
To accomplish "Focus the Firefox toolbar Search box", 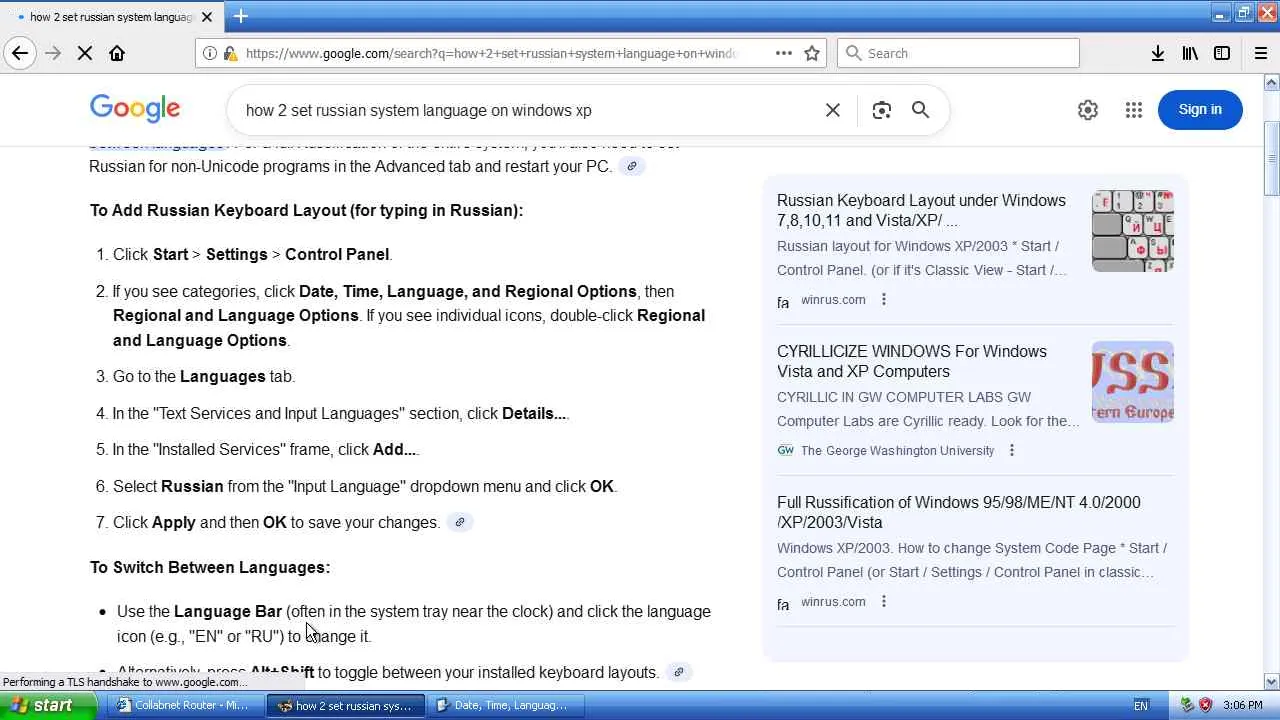I will pos(958,53).
